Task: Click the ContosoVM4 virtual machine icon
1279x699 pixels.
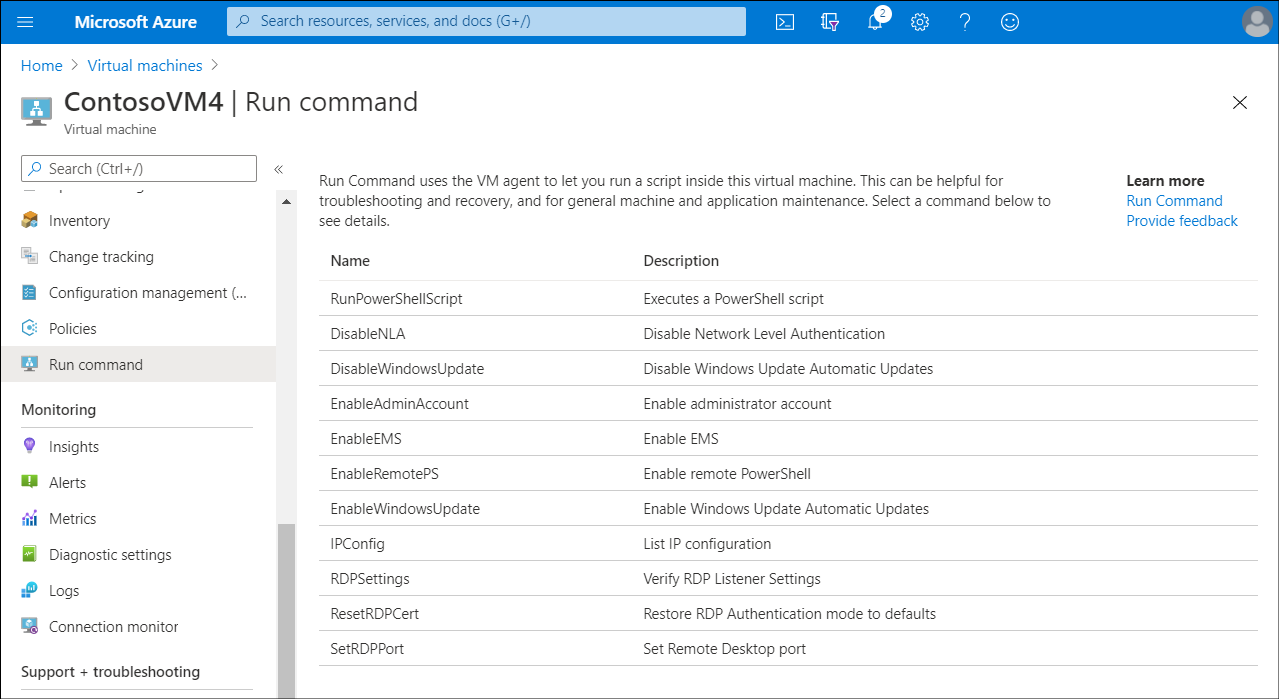Action: 37,109
